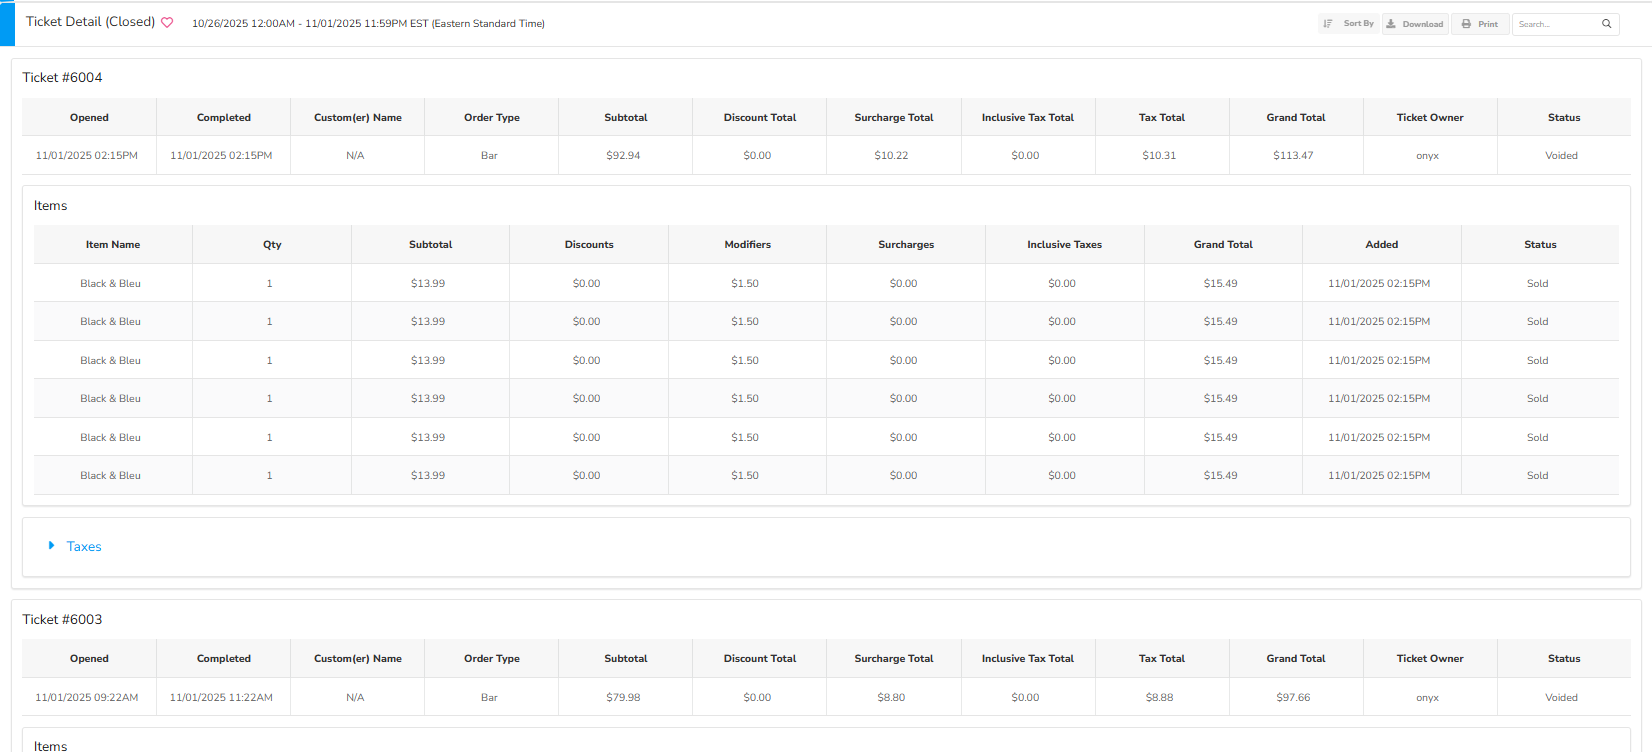Download the ticket detail report
The width and height of the screenshot is (1652, 752).
[1415, 24]
